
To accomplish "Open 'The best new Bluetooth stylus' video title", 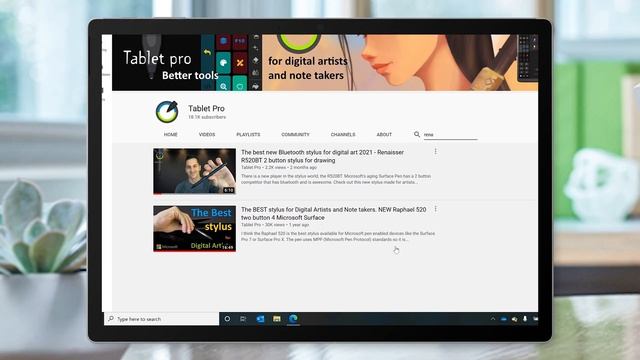I will [322, 156].
